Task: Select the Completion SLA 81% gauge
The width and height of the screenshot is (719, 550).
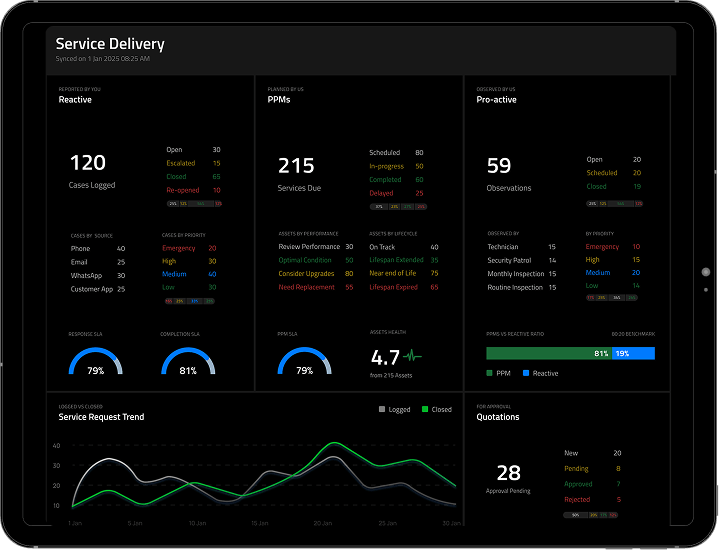Action: pyautogui.click(x=188, y=362)
